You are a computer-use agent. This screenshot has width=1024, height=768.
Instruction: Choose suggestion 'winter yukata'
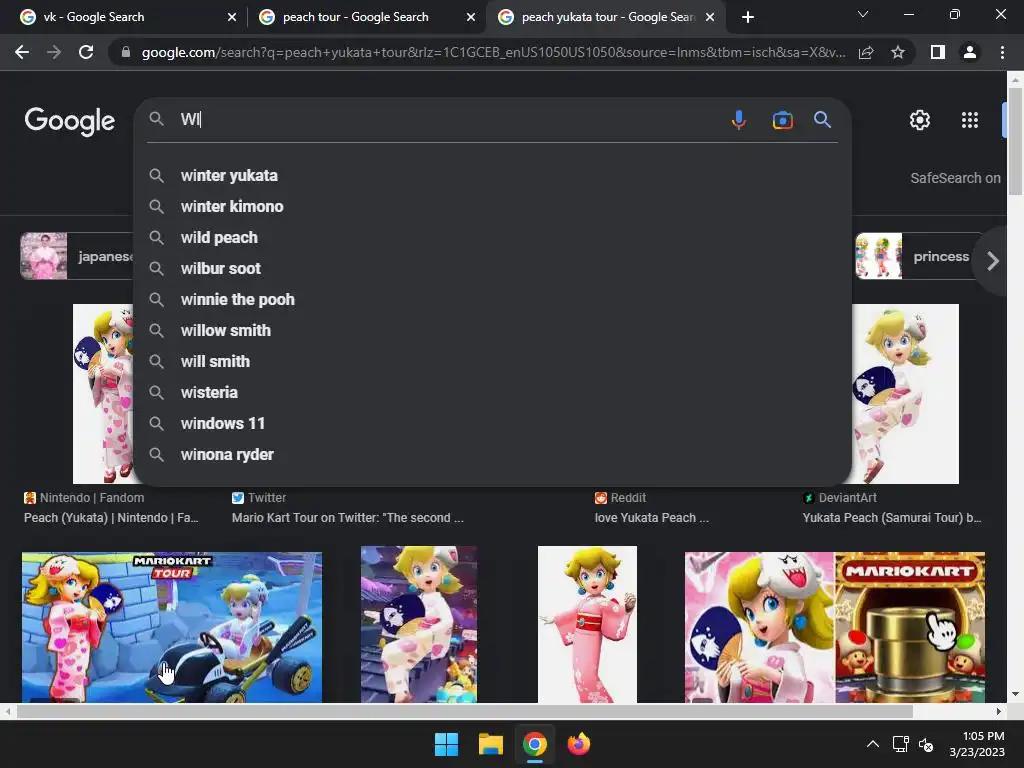(x=492, y=176)
